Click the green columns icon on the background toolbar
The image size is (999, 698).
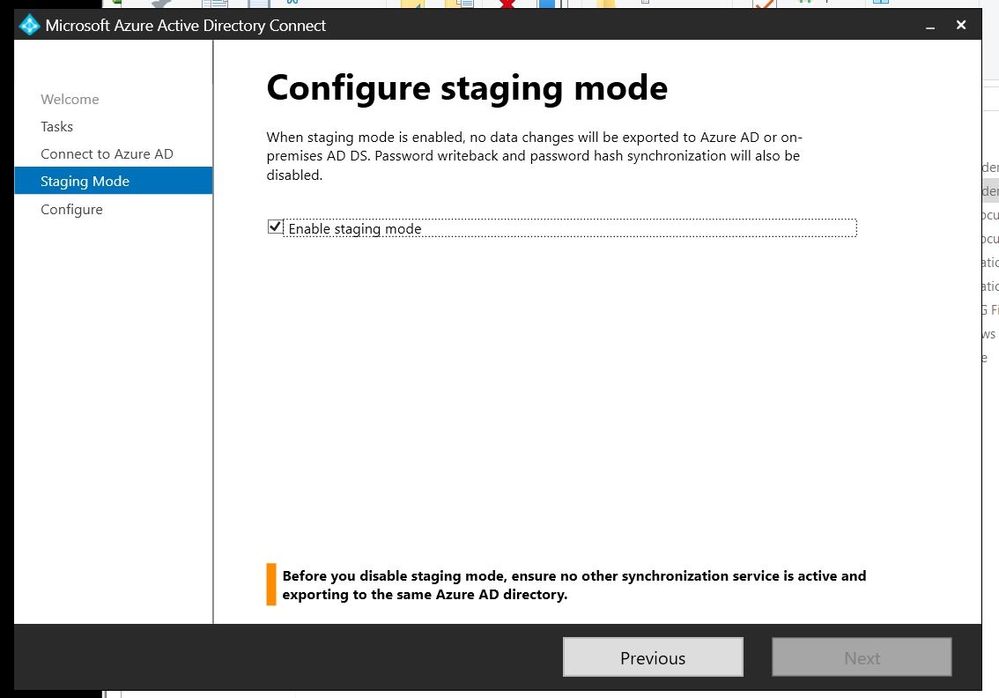point(806,4)
